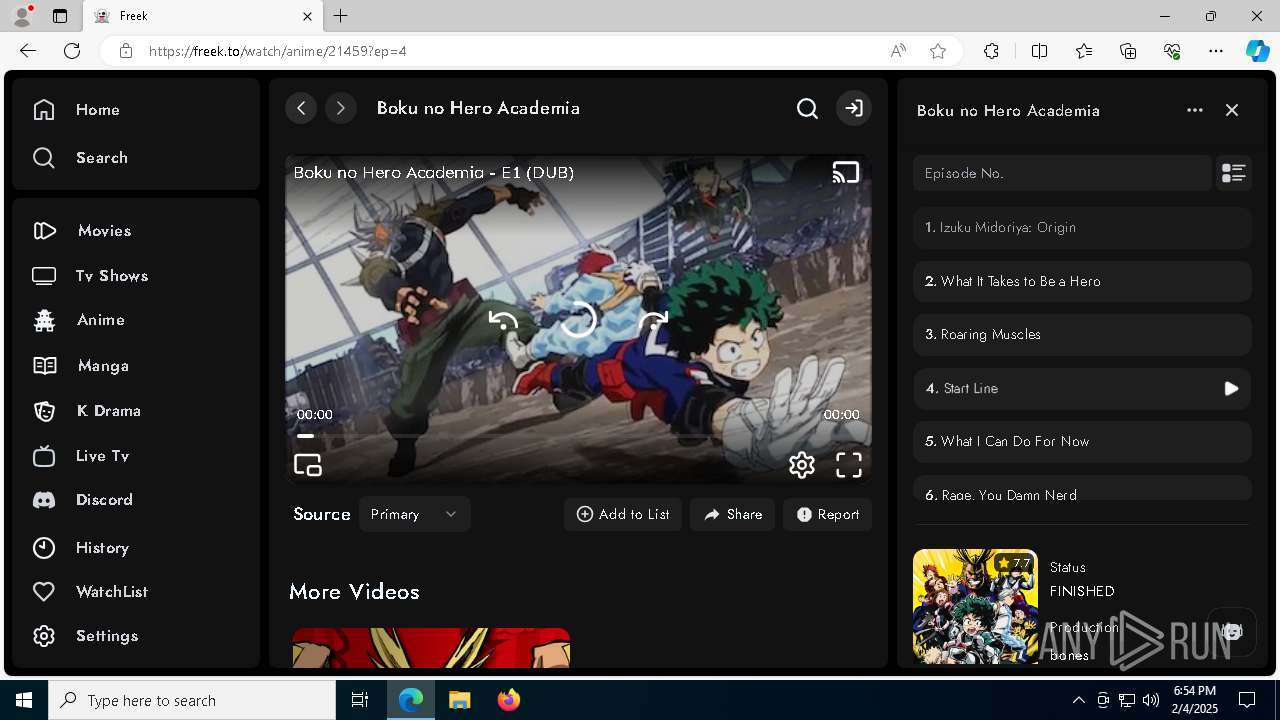
Task: Enable picture-in-picture mode on player
Action: pyautogui.click(x=308, y=465)
